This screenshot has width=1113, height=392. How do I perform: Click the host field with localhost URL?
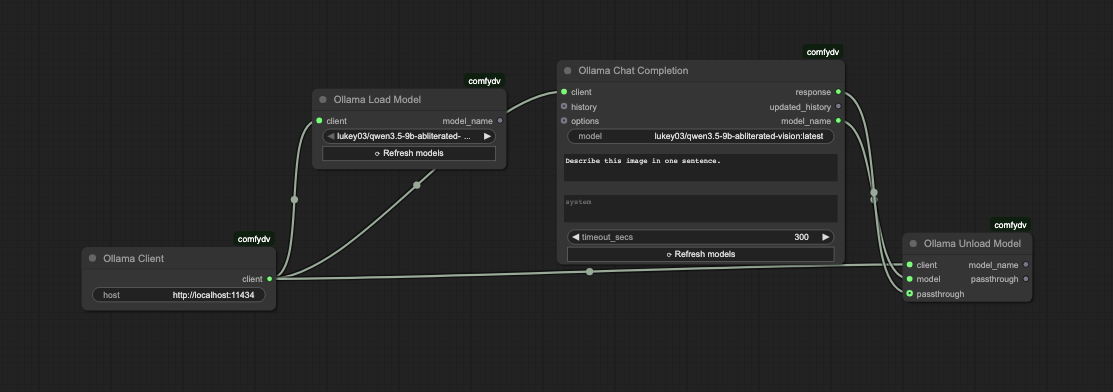click(x=179, y=295)
